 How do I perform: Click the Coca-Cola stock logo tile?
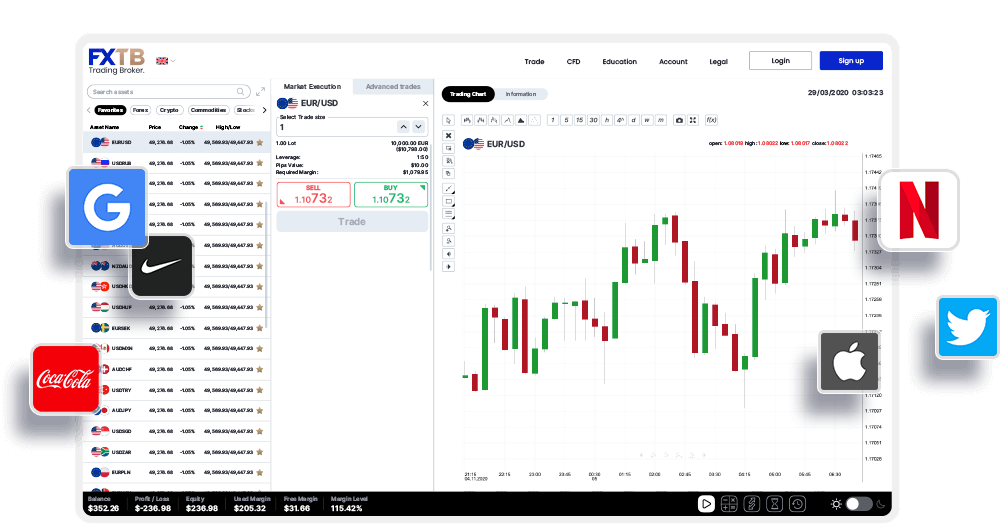[x=65, y=379]
